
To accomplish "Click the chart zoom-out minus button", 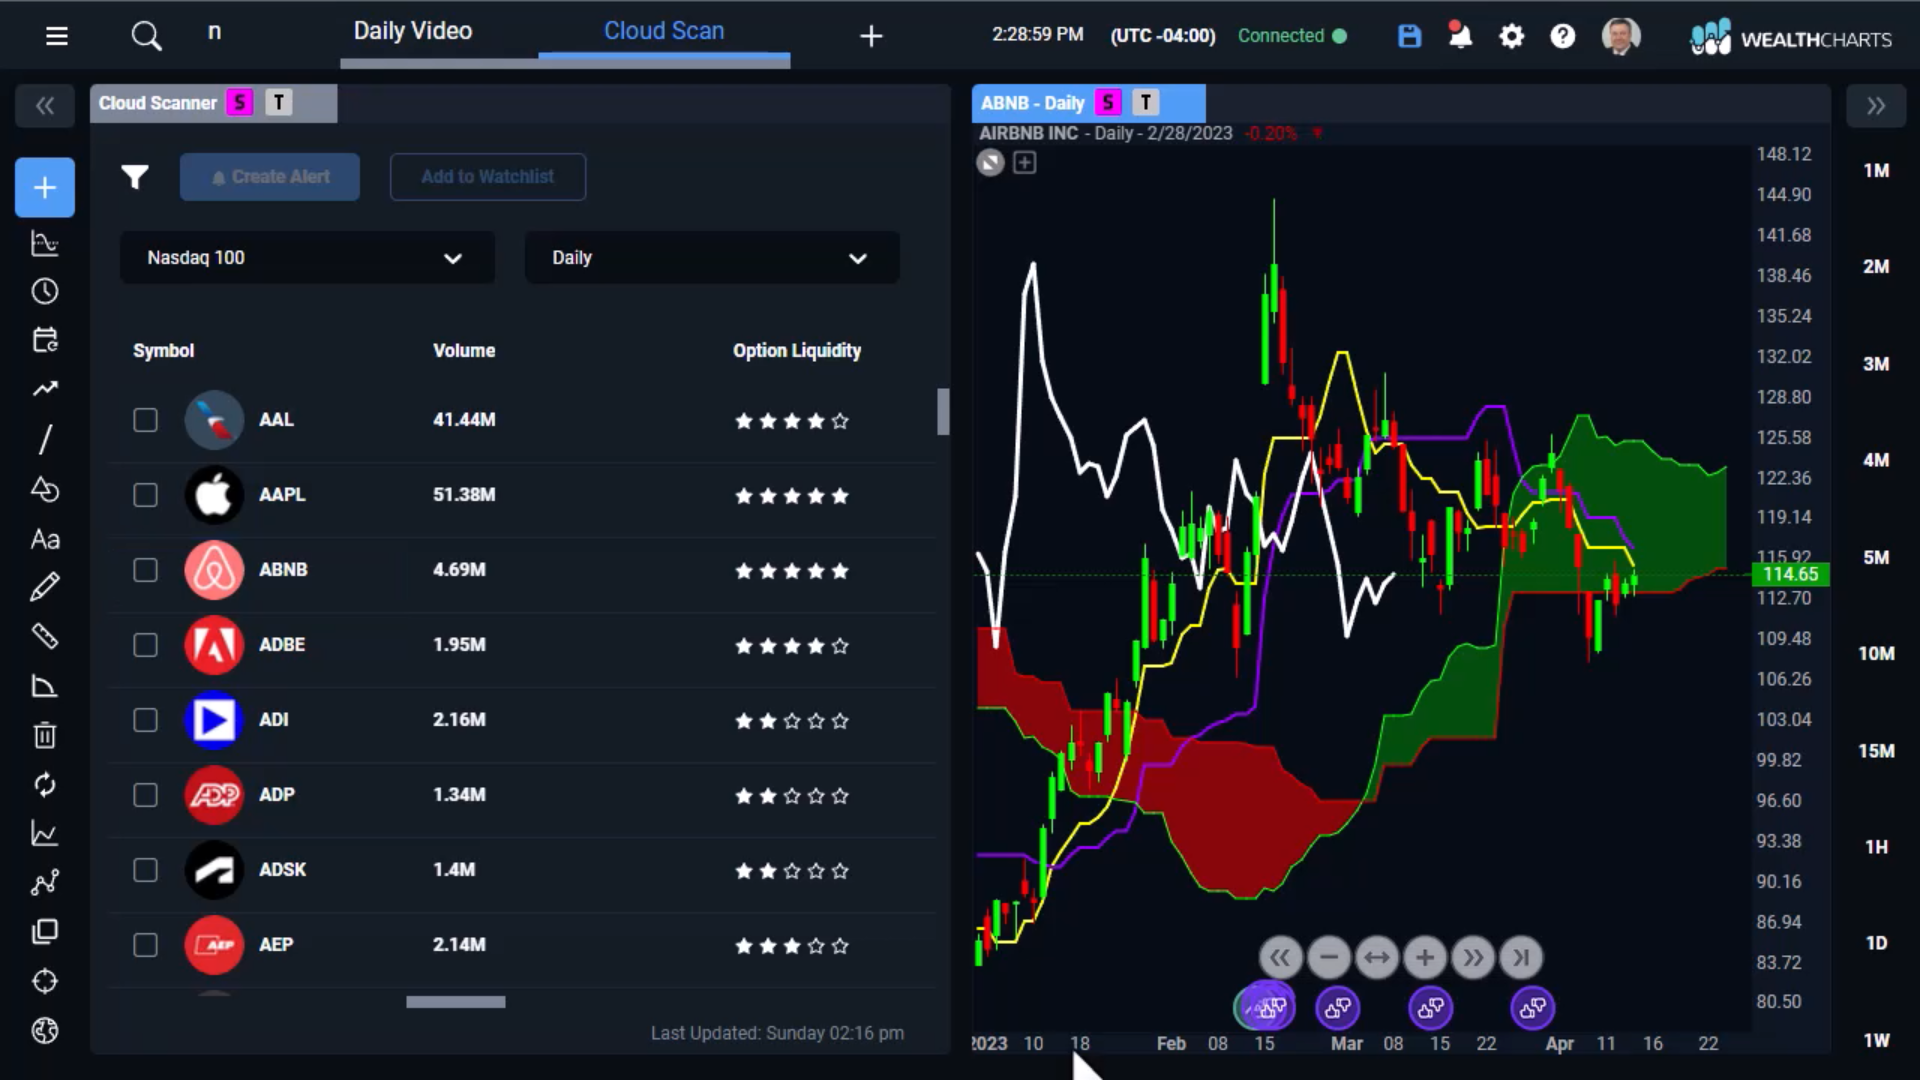I will pyautogui.click(x=1329, y=958).
